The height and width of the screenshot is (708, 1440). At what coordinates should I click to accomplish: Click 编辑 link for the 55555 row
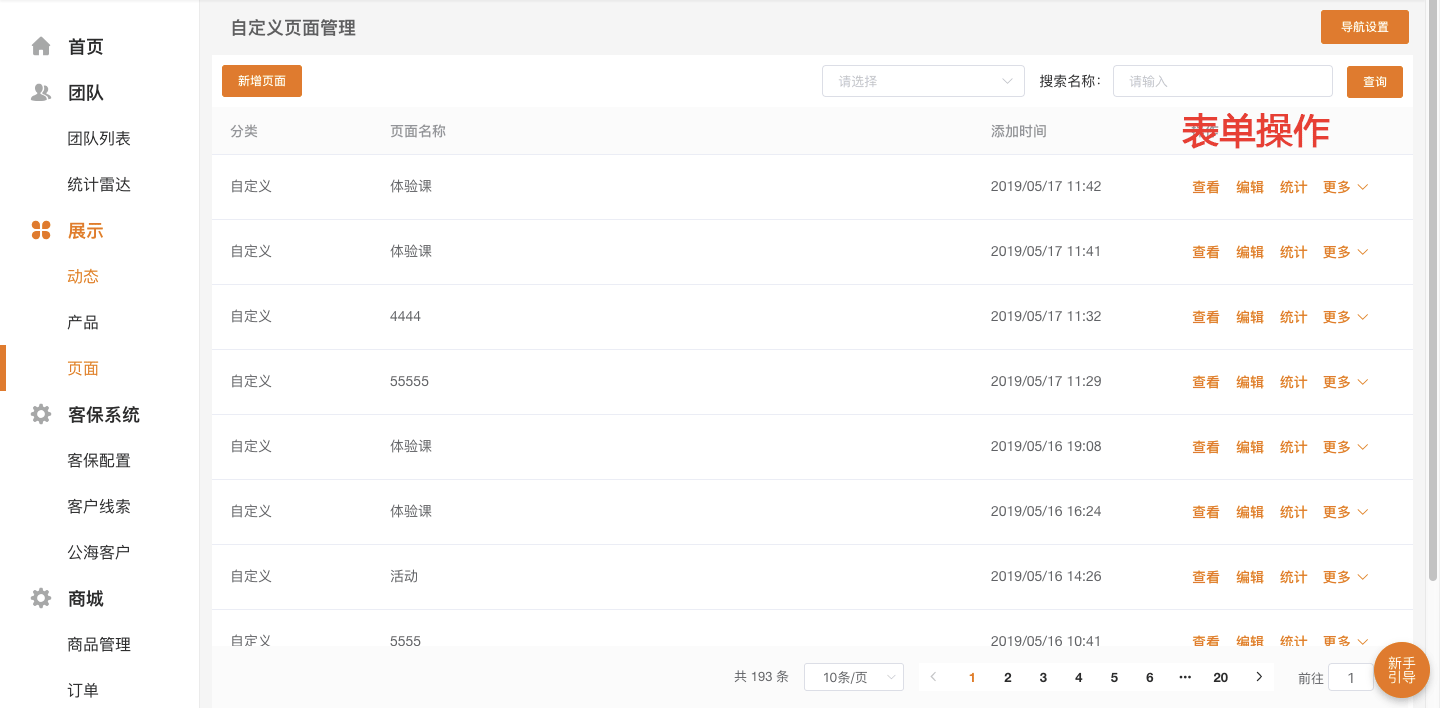pyautogui.click(x=1250, y=382)
